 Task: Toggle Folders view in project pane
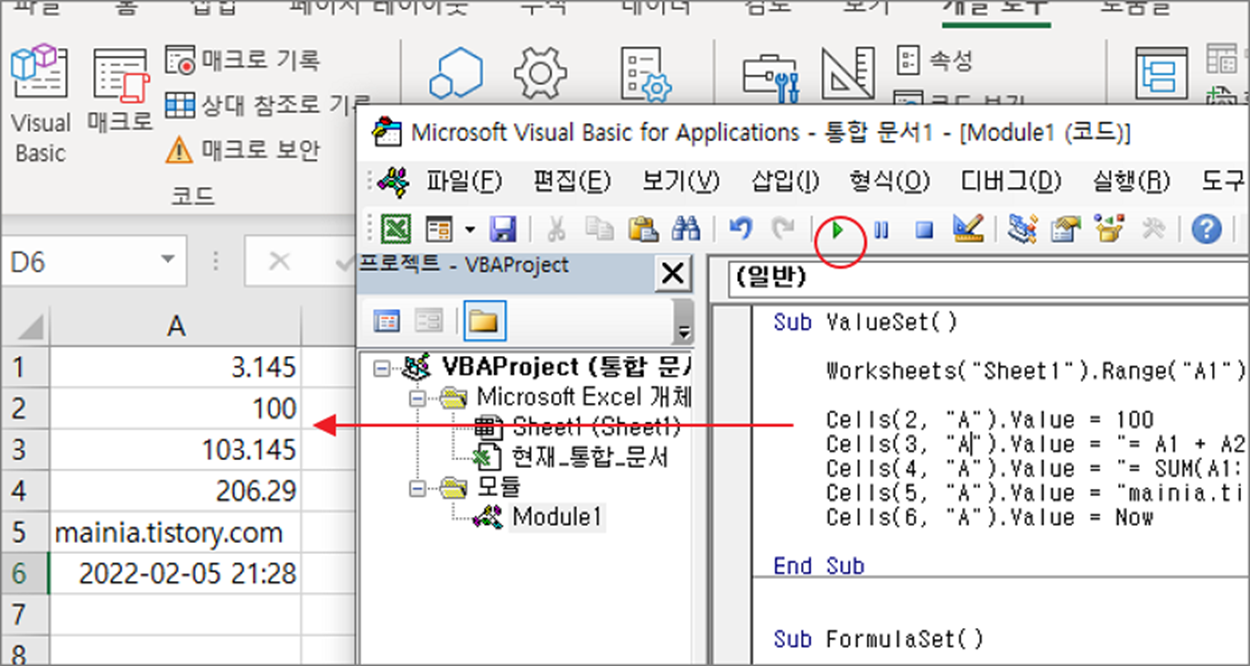(485, 321)
